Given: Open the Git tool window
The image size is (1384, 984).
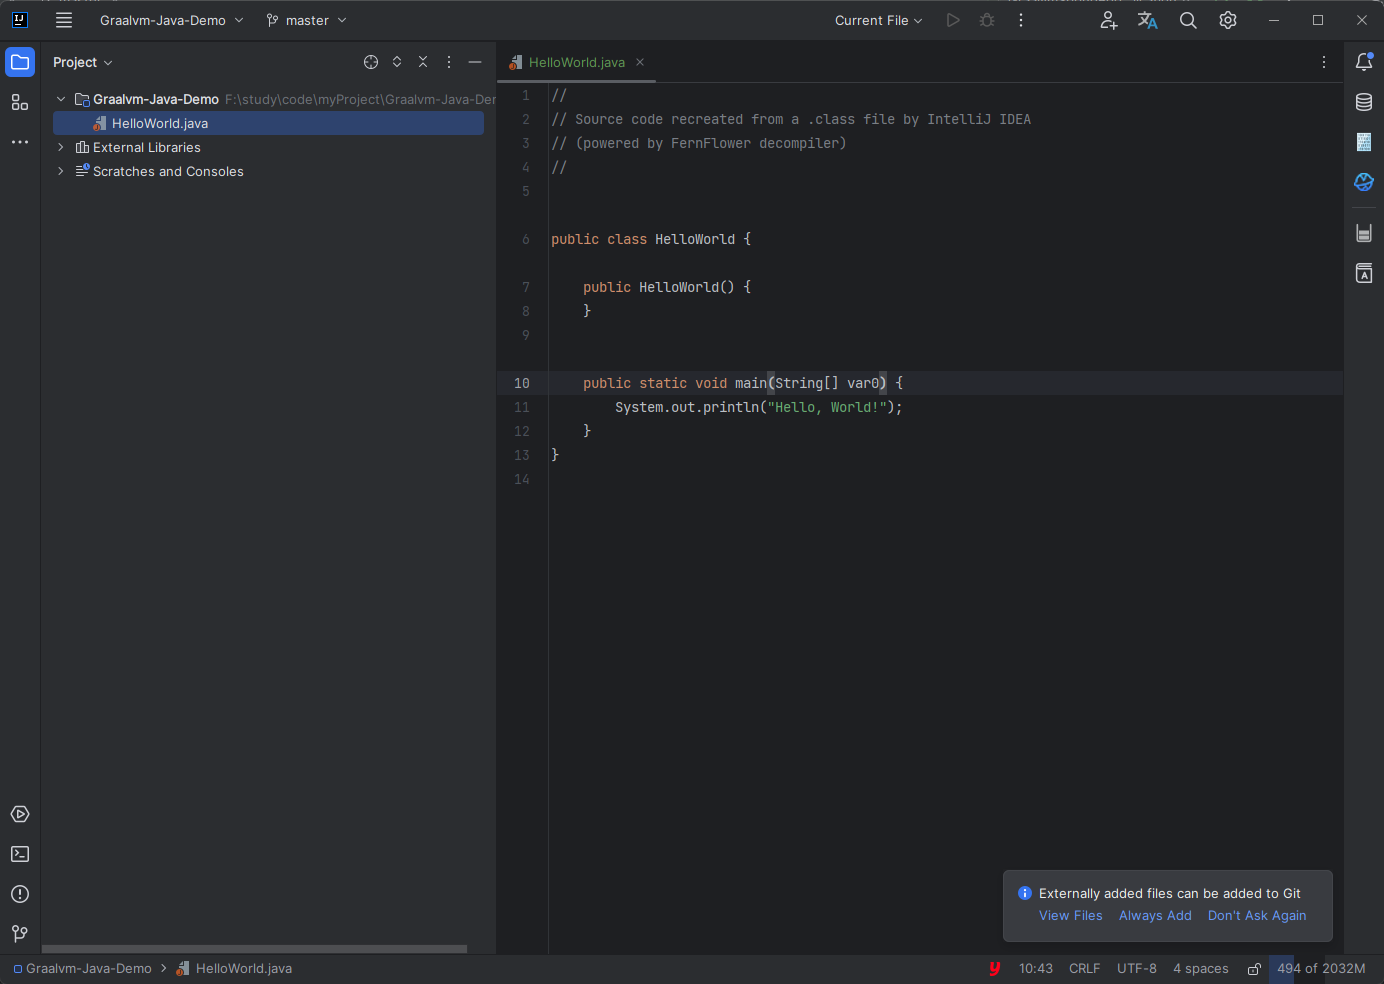Looking at the screenshot, I should pos(20,934).
